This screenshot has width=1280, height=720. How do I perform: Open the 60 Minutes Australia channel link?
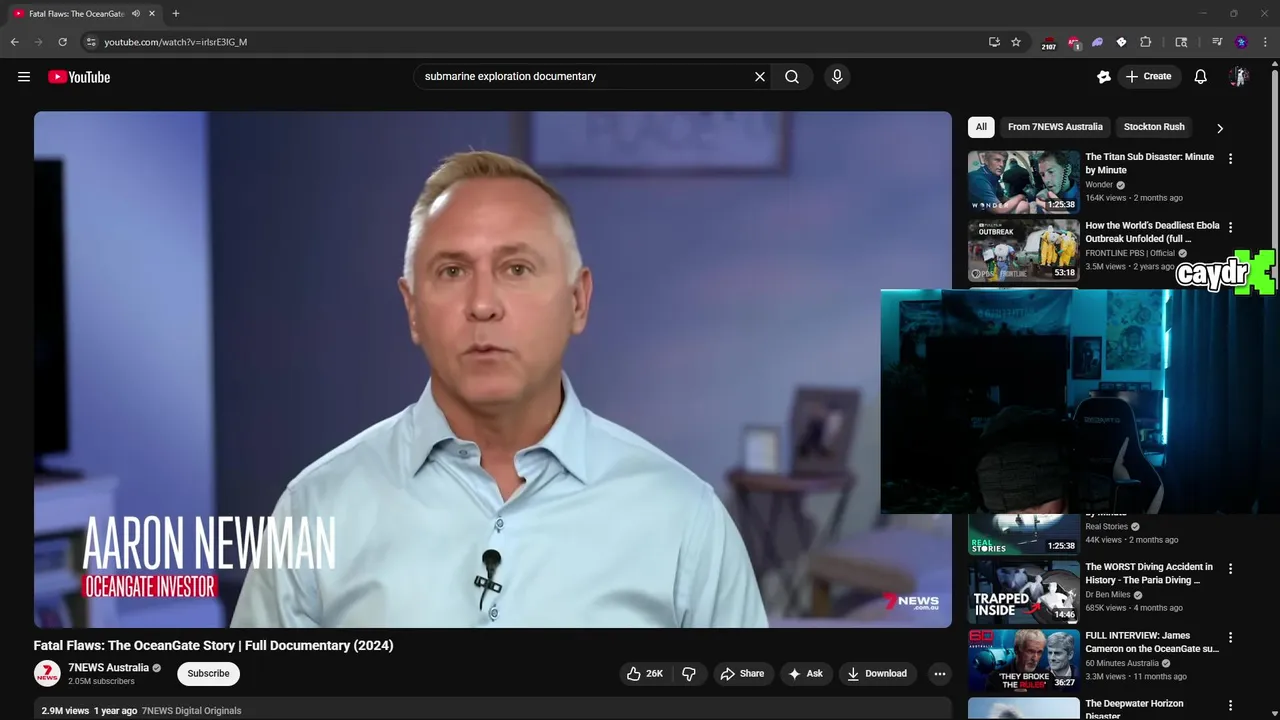point(1122,663)
